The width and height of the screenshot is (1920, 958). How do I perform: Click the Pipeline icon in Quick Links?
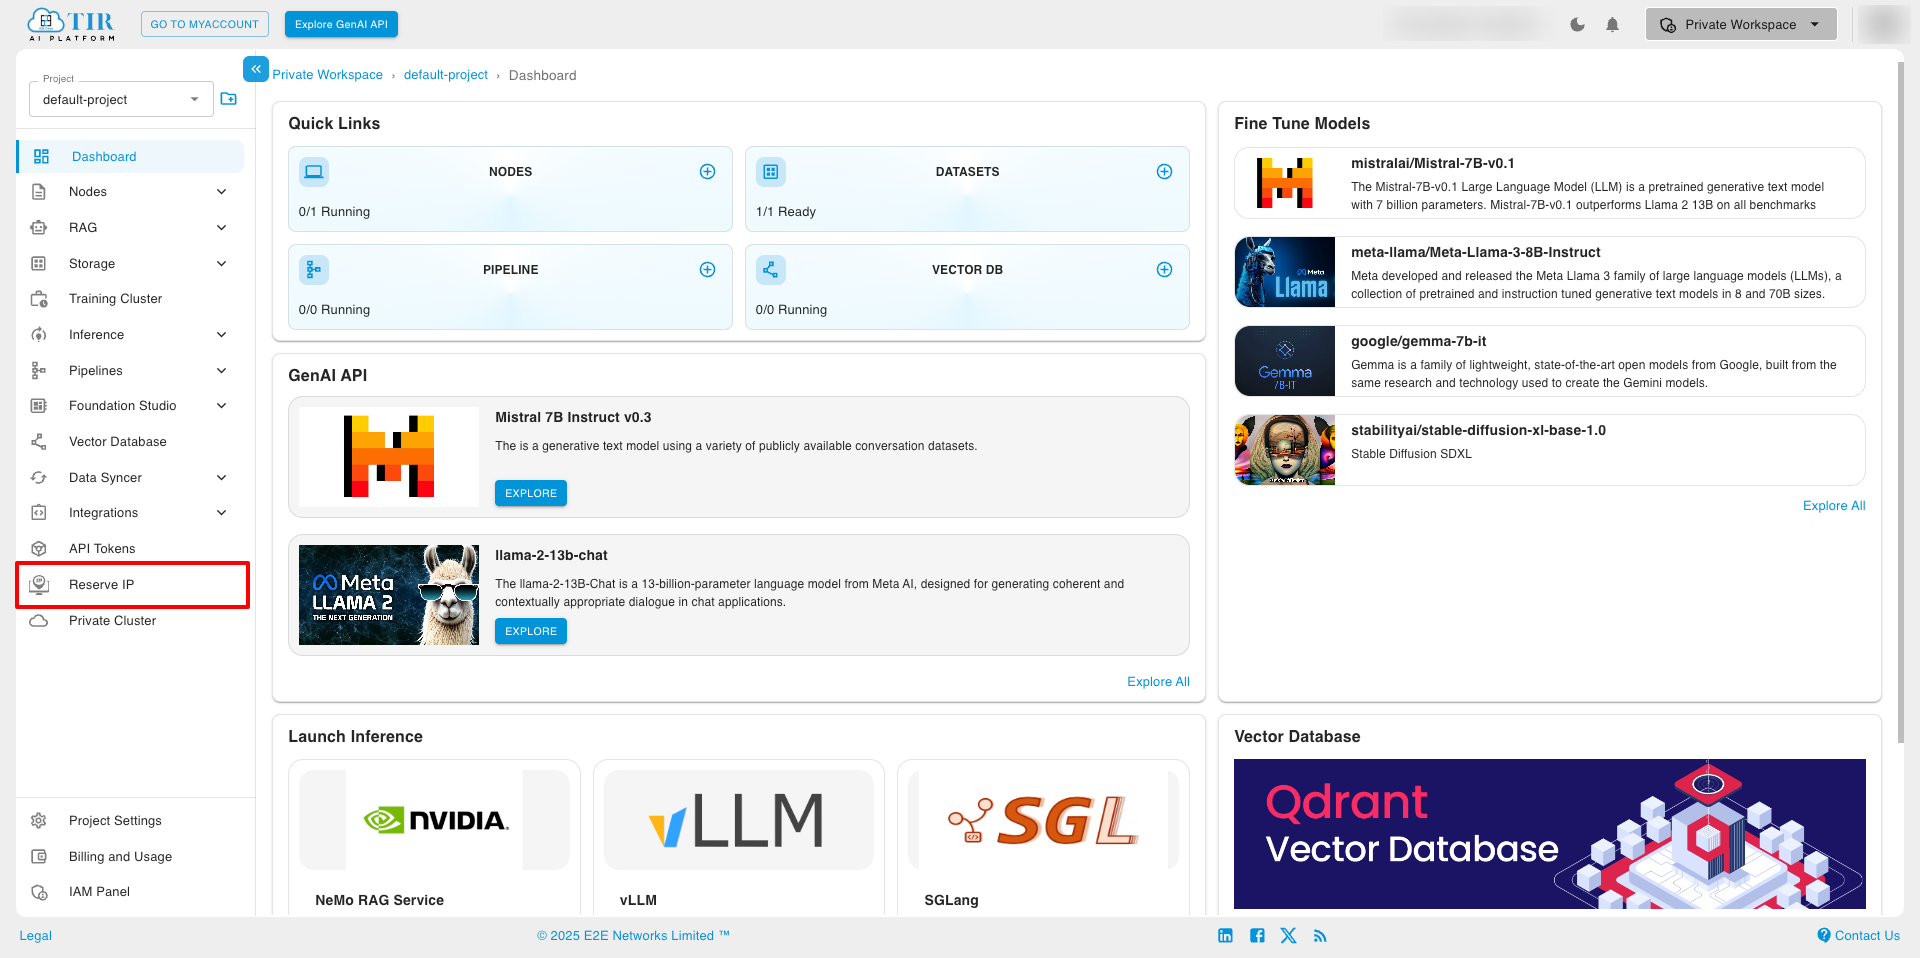click(314, 270)
